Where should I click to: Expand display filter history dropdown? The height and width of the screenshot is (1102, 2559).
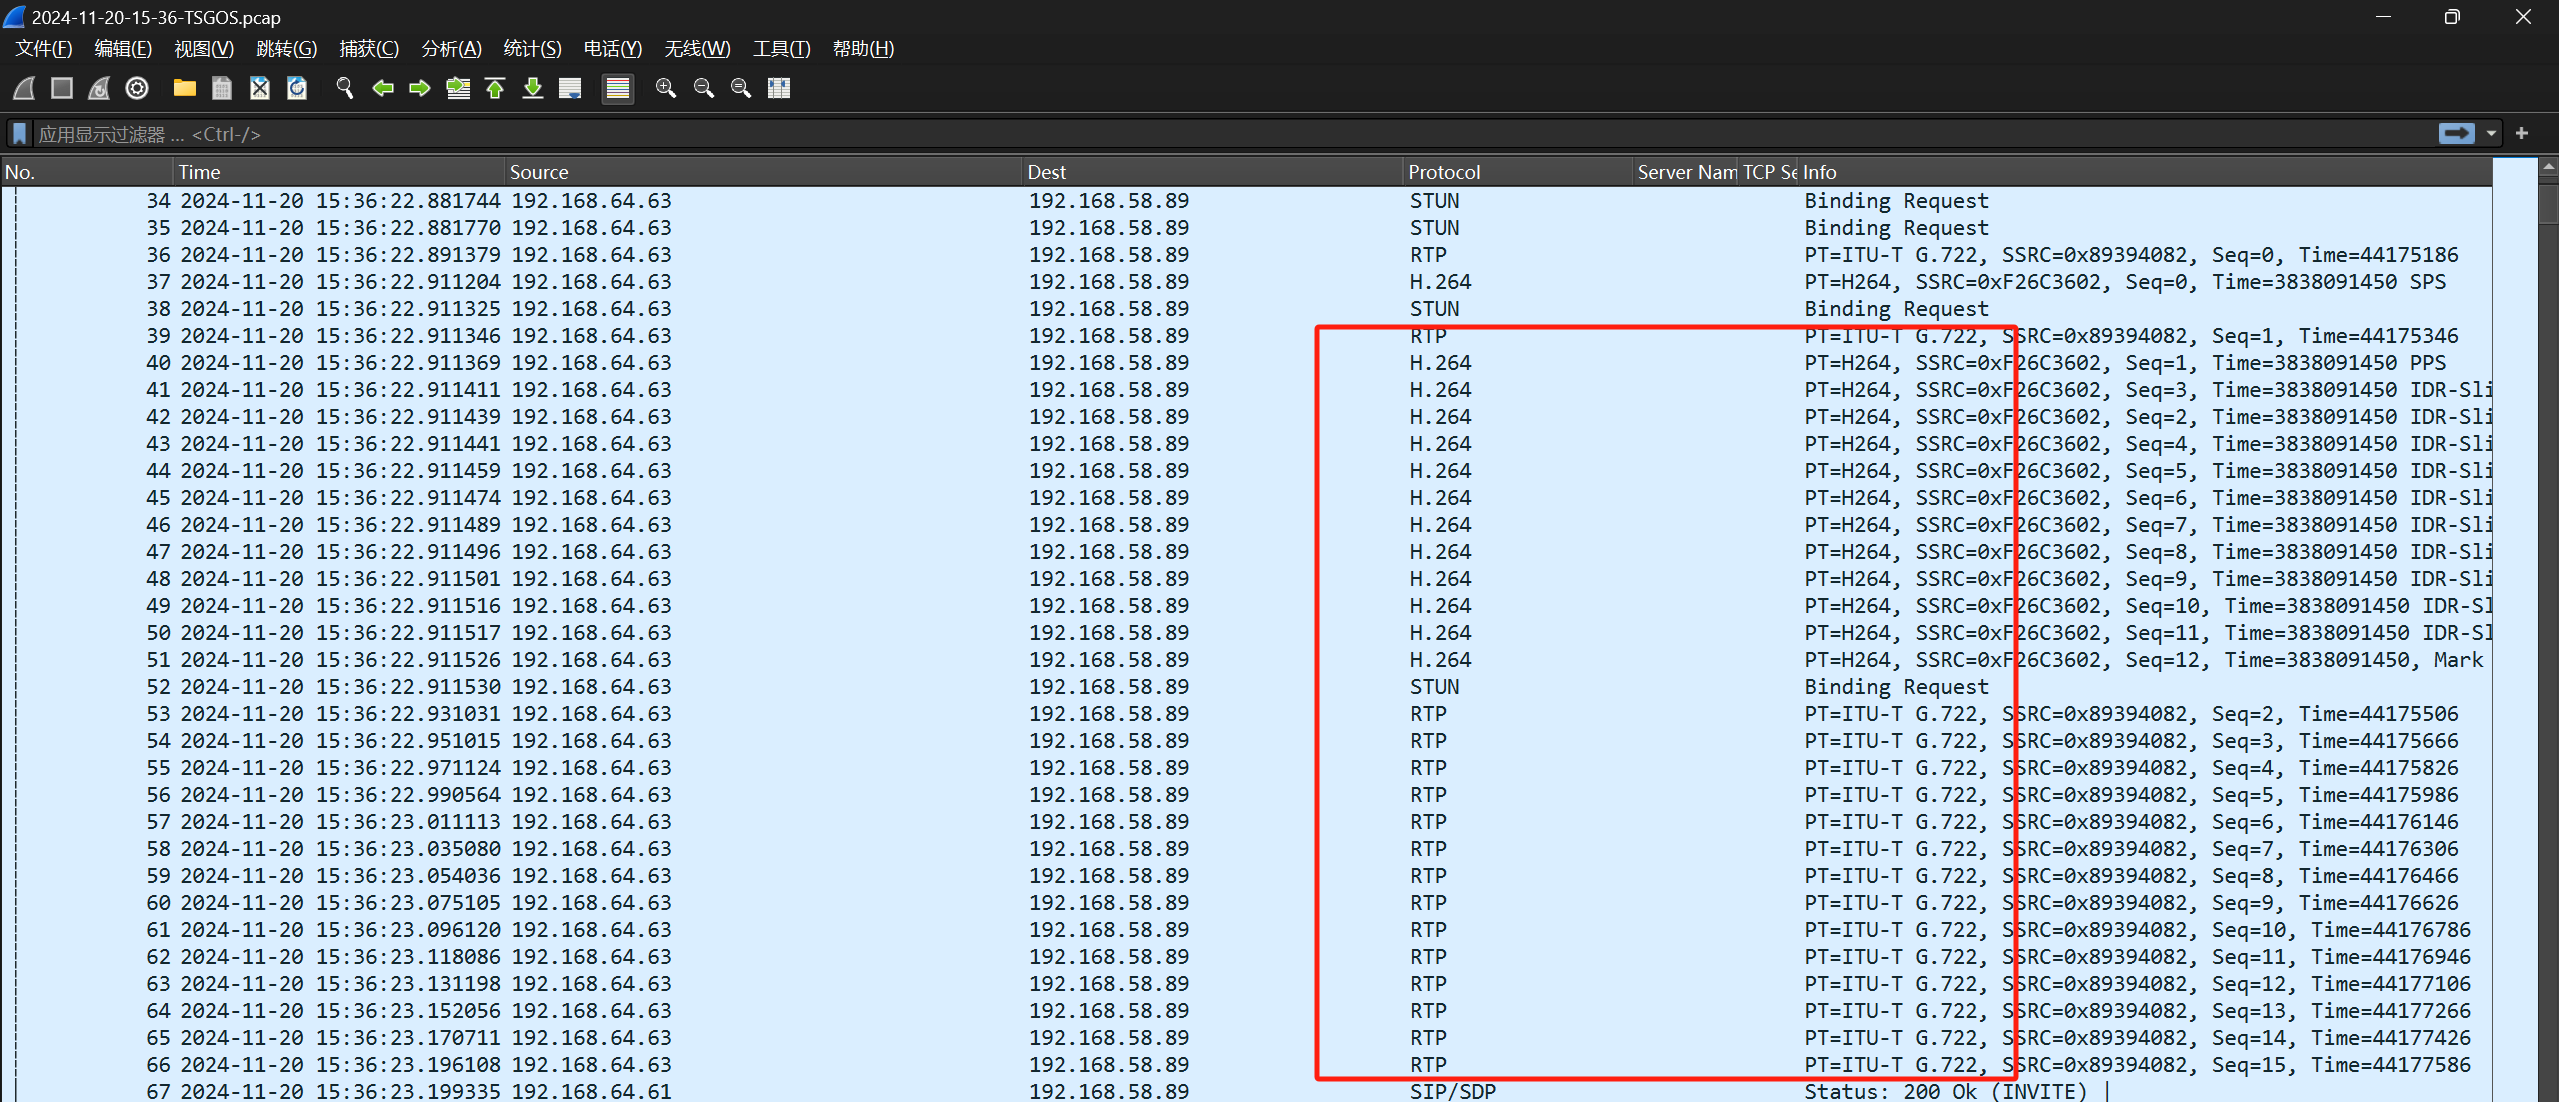click(2491, 134)
